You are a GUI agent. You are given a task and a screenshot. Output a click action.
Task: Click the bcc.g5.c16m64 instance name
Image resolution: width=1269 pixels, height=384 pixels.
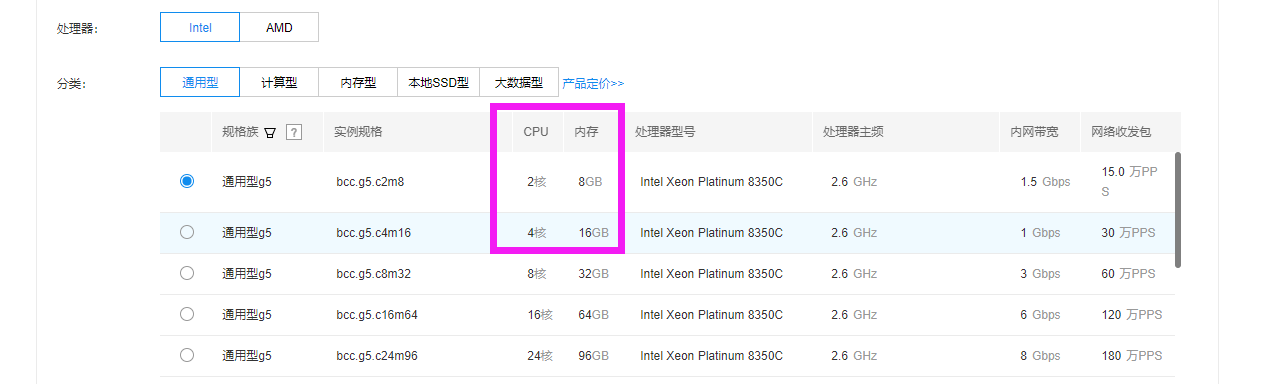[377, 315]
